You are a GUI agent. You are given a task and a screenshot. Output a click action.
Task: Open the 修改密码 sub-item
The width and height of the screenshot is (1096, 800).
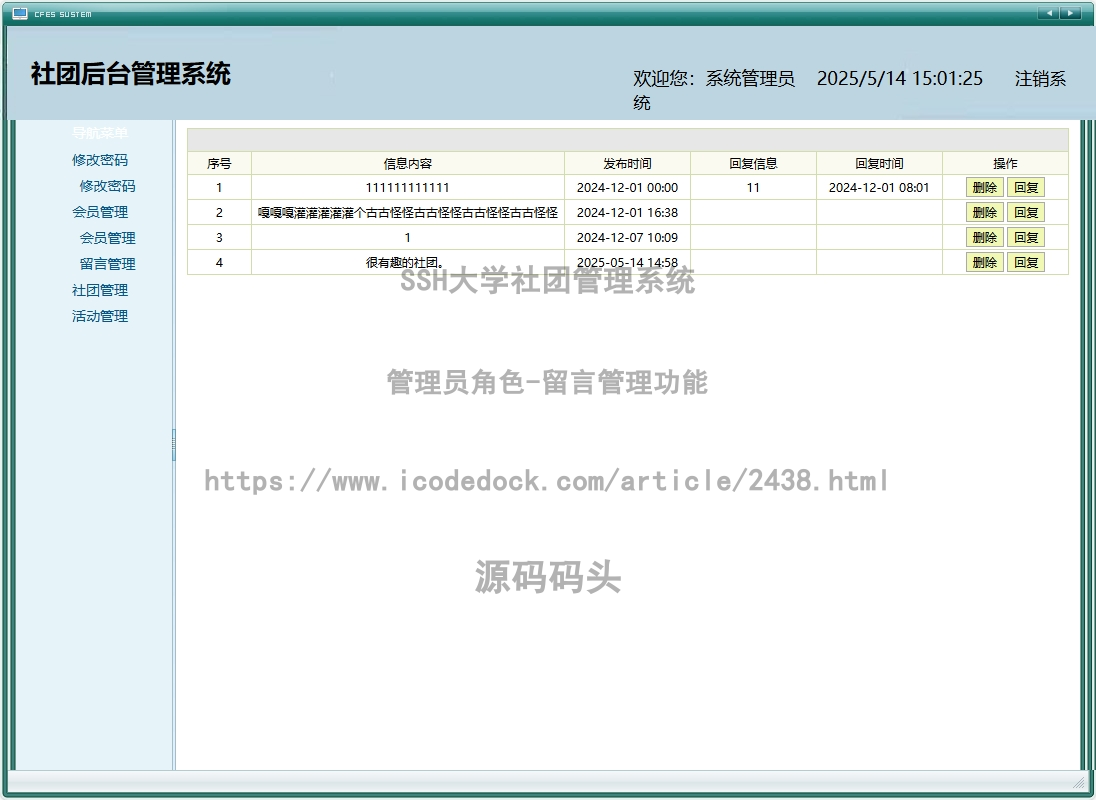[108, 186]
